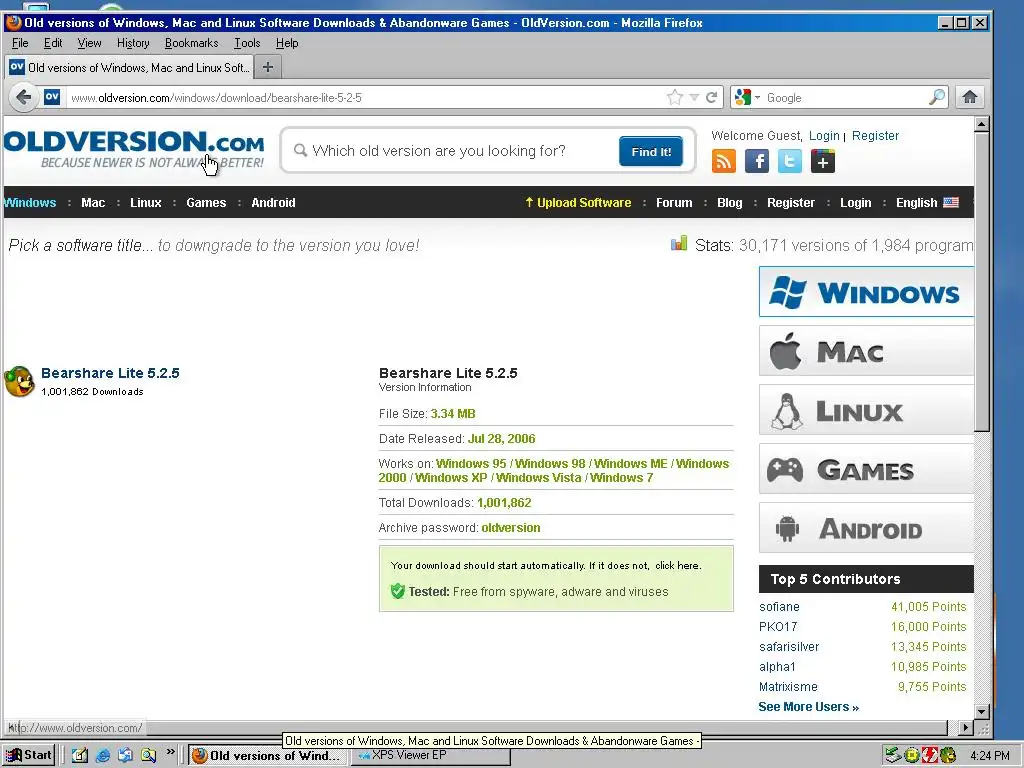
Task: Click the Windows 95 compatibility link
Action: [471, 464]
